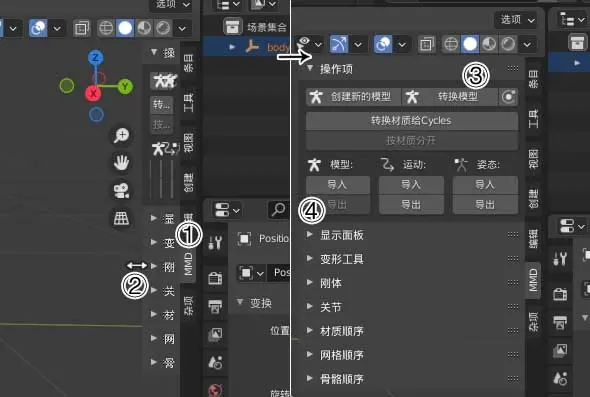Select material preview shading in the right screenshot viewport

coord(489,44)
